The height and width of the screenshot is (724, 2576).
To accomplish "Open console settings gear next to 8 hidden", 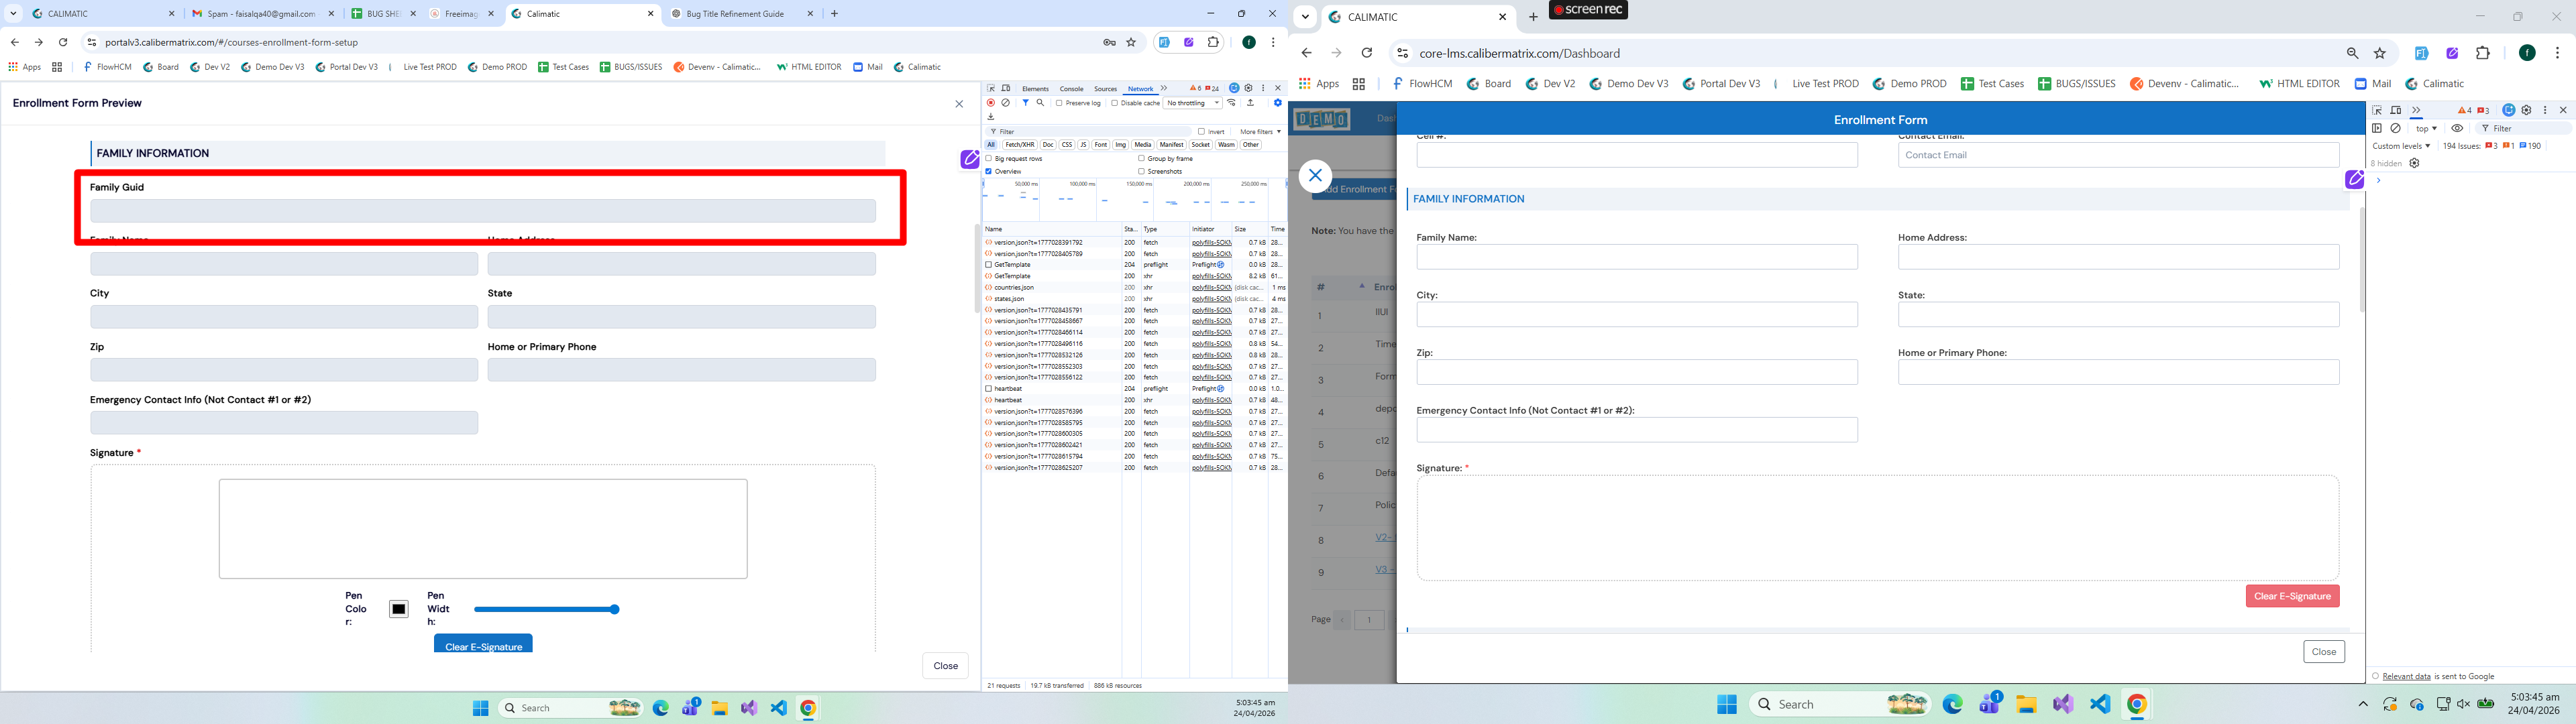I will click(x=2414, y=164).
